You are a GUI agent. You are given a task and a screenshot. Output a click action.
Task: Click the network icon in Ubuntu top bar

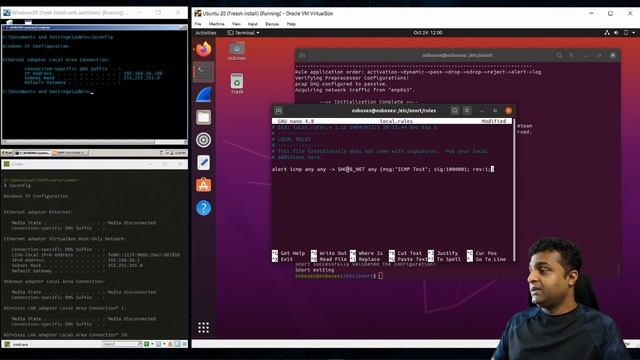tap(607, 33)
